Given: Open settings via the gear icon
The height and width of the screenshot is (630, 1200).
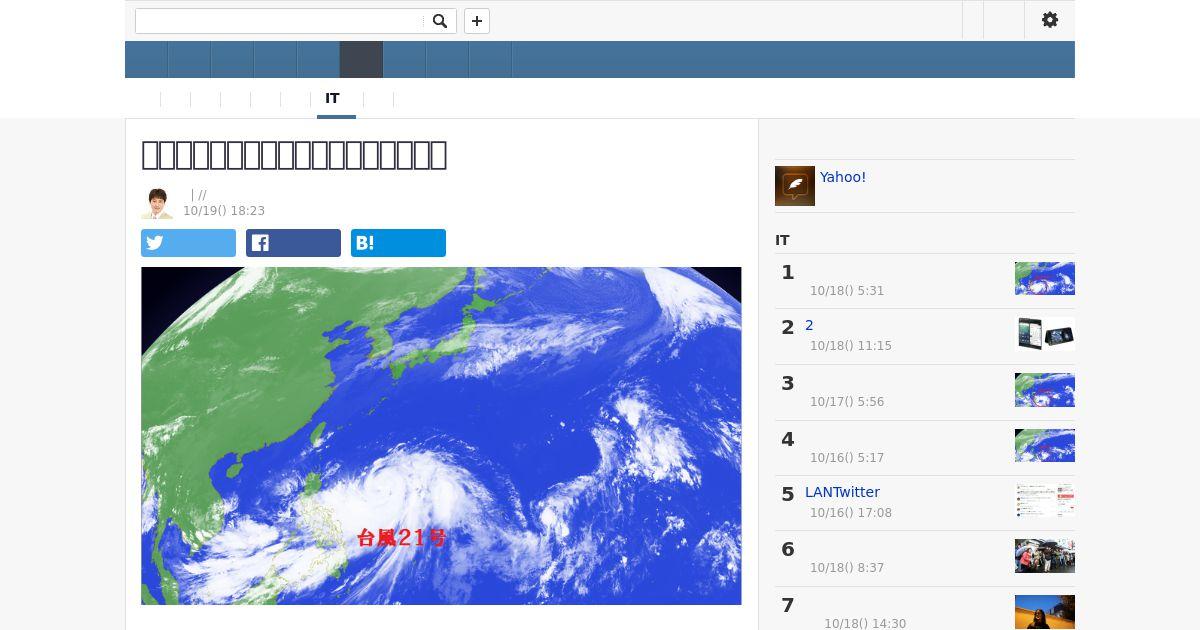Looking at the screenshot, I should click(x=1050, y=20).
